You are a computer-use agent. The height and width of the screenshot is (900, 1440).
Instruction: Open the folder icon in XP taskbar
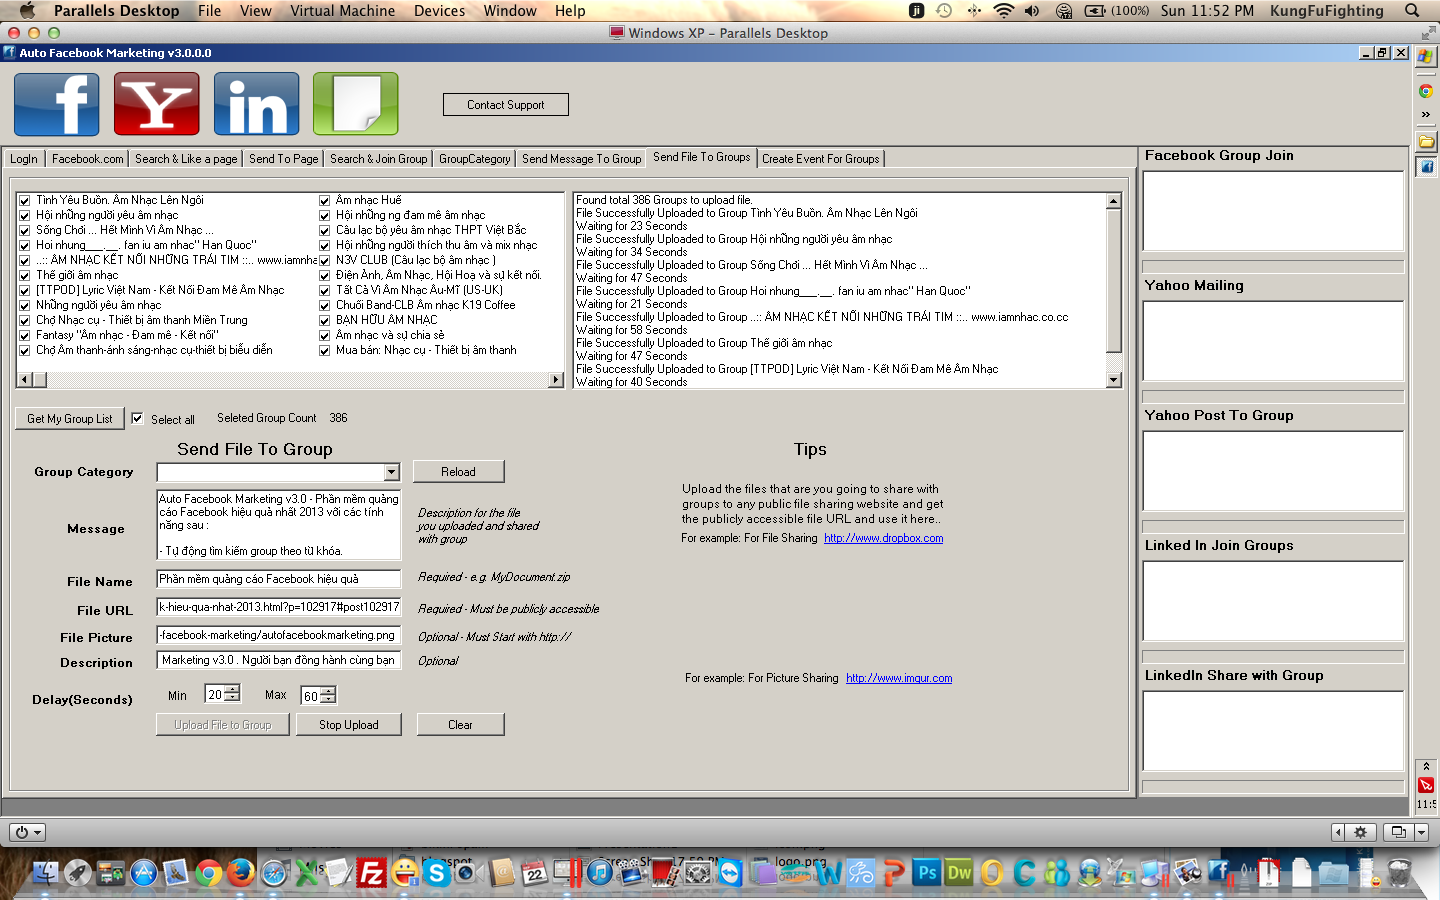point(1426,141)
